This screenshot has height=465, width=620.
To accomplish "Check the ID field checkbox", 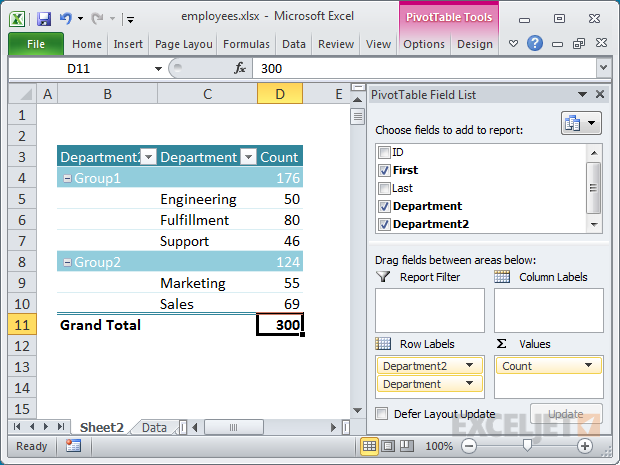I will [x=383, y=152].
